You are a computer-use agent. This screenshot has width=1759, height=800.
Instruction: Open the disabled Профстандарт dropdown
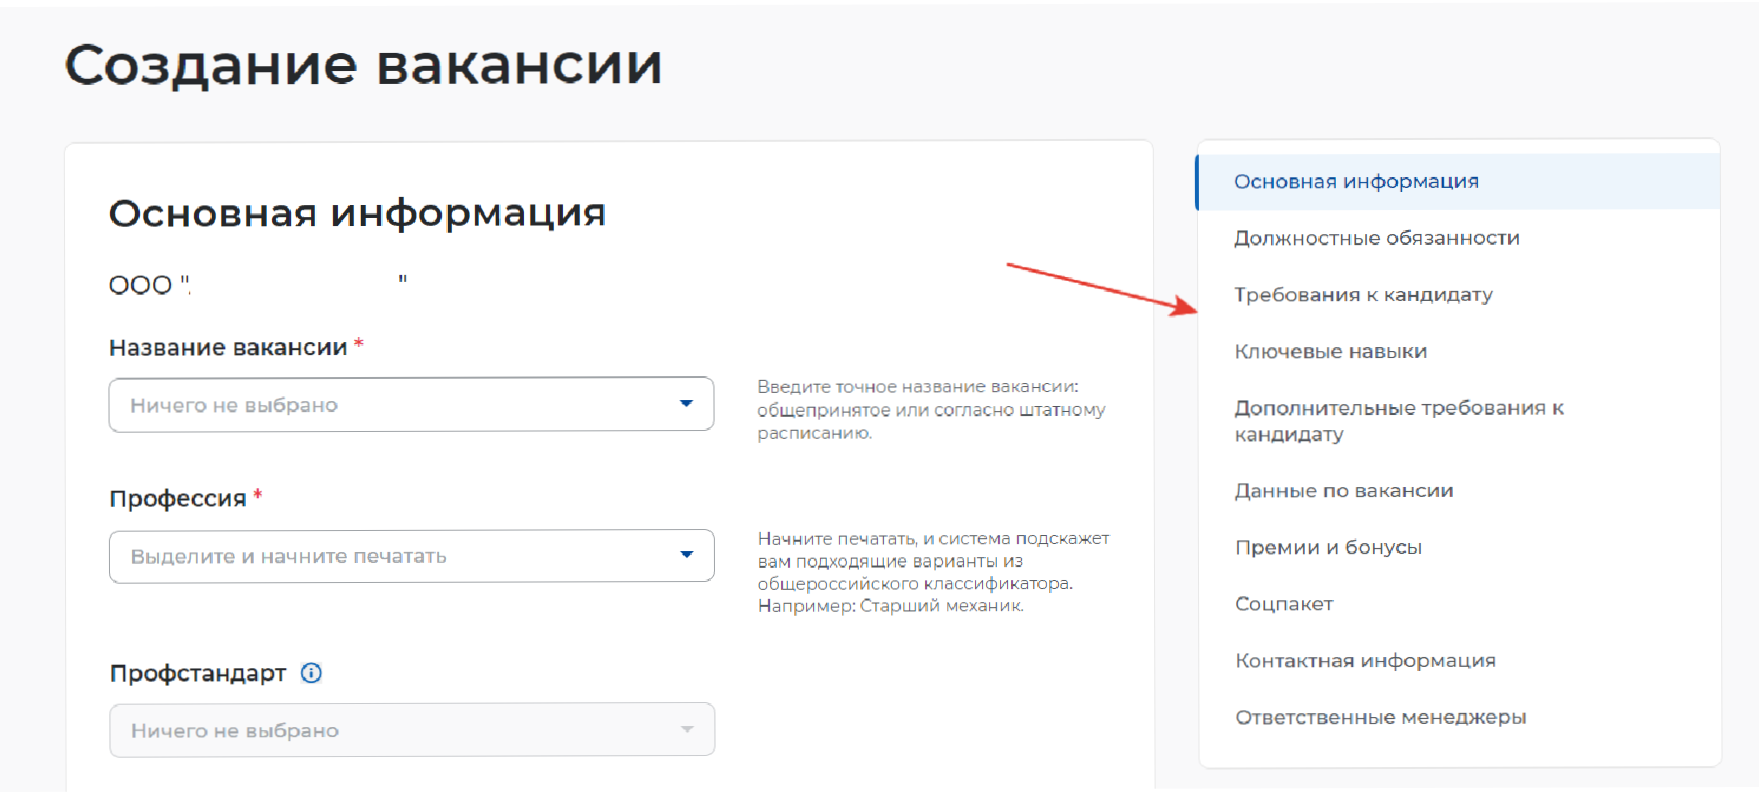pos(411,730)
